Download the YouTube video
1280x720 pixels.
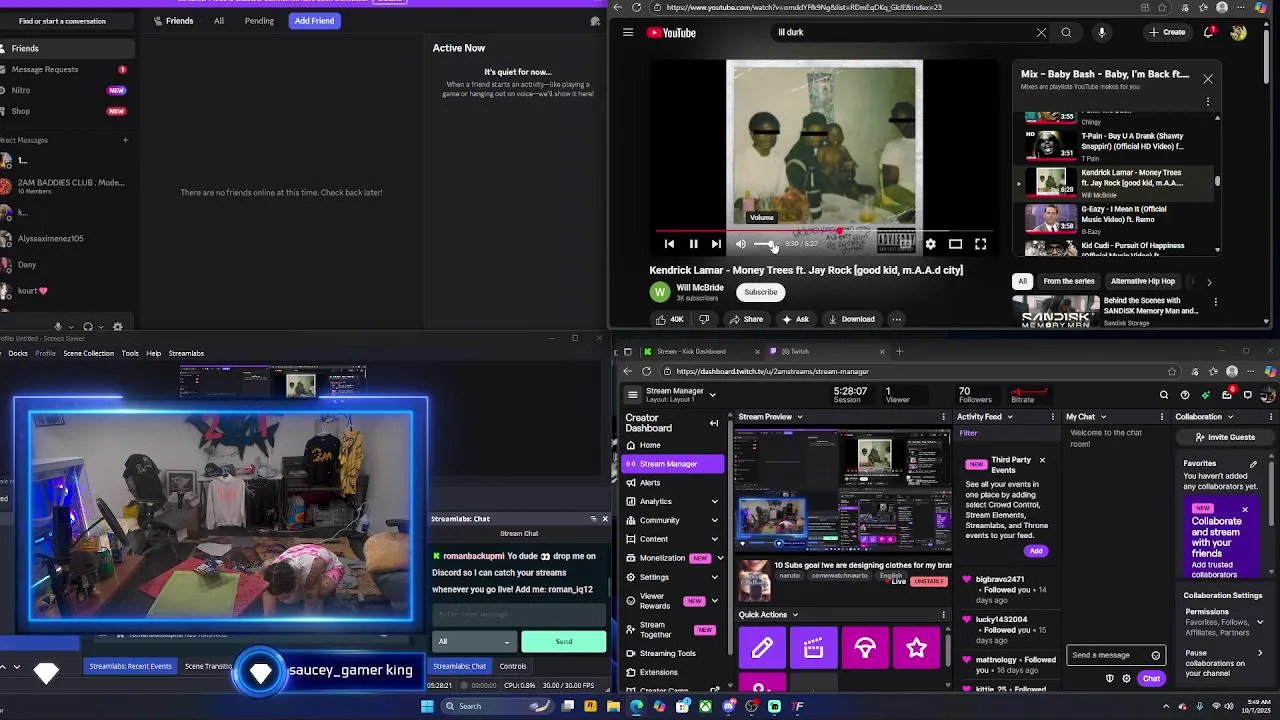851,319
